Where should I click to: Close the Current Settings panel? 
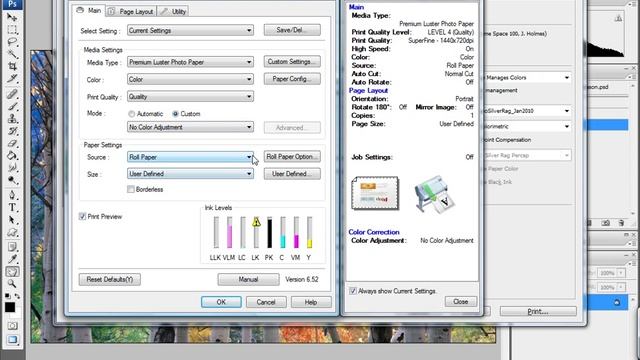[460, 302]
